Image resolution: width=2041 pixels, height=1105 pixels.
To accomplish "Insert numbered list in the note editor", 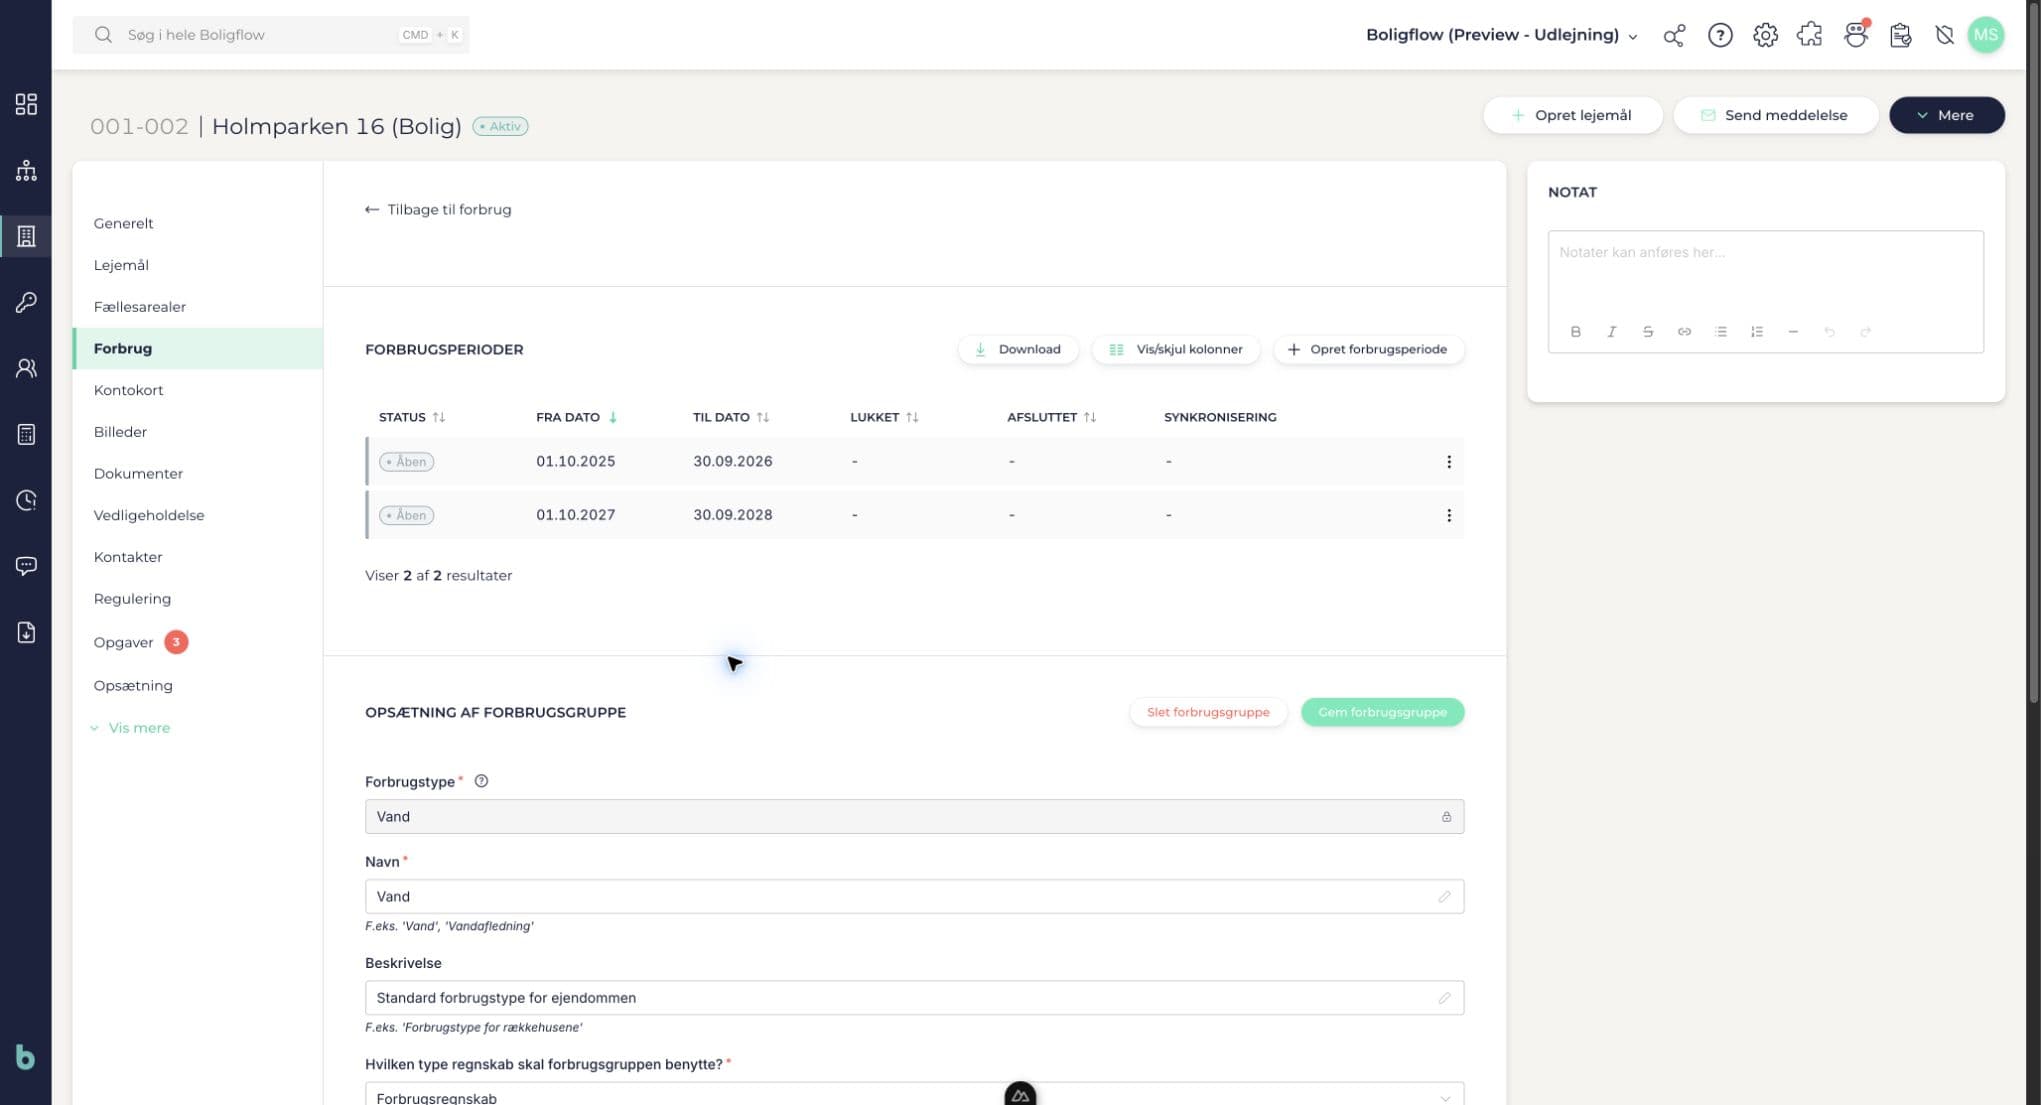I will pos(1757,332).
